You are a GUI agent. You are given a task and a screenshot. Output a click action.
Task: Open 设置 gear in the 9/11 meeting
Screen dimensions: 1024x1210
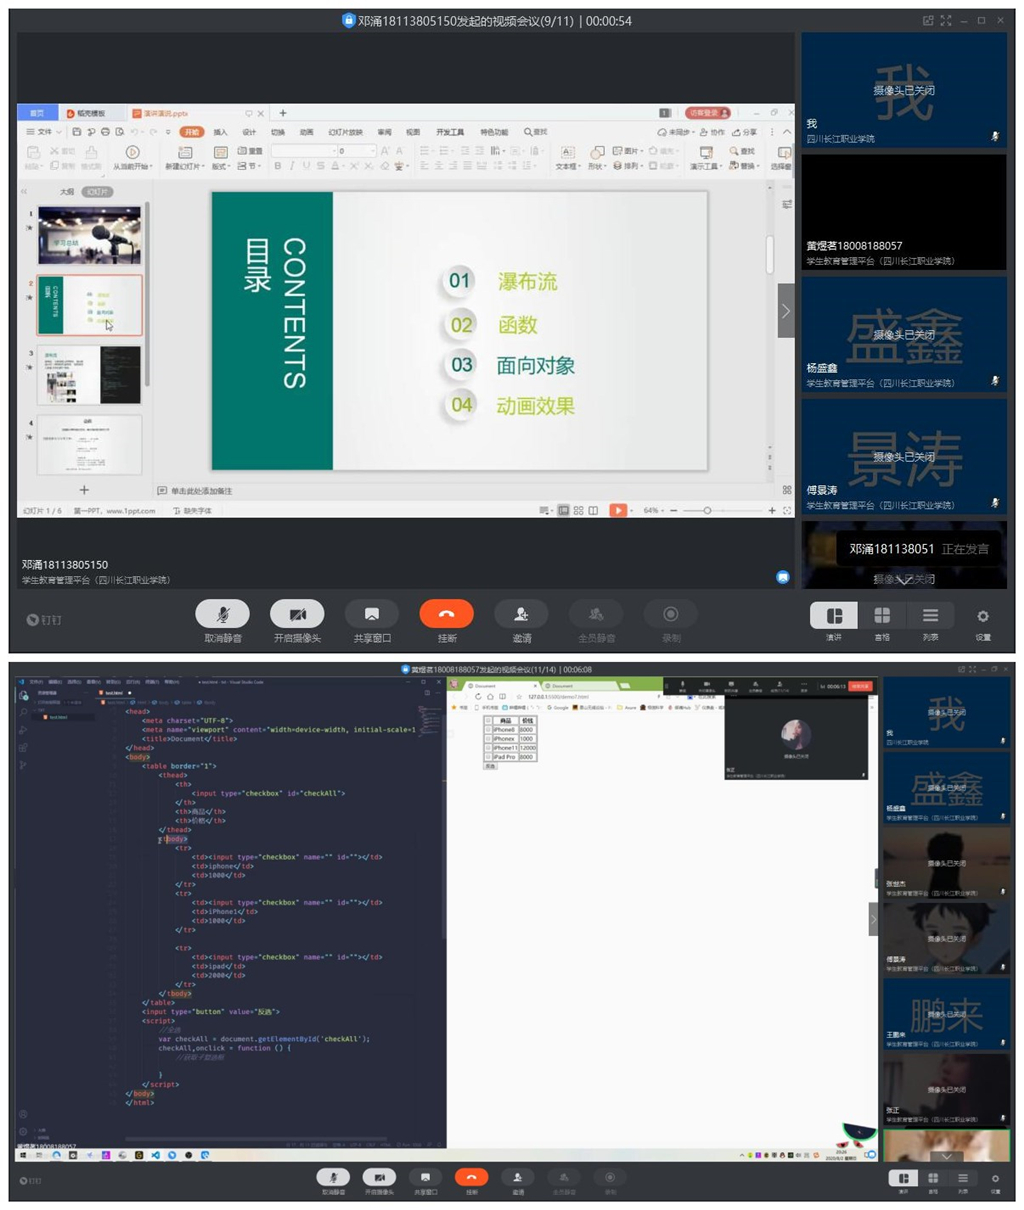983,617
